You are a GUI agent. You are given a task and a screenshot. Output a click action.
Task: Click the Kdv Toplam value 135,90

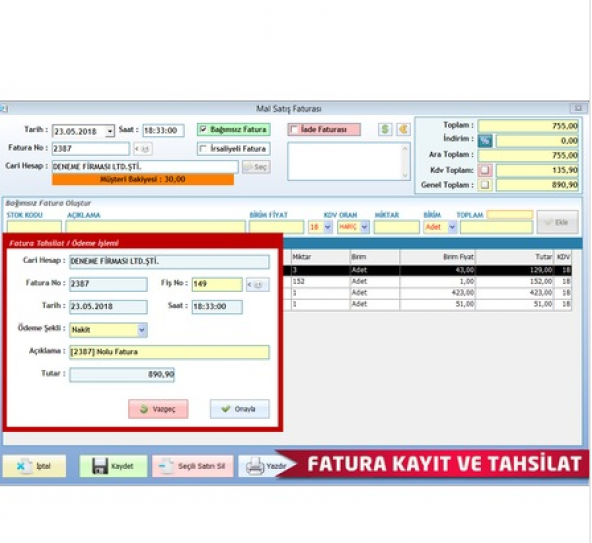point(537,170)
